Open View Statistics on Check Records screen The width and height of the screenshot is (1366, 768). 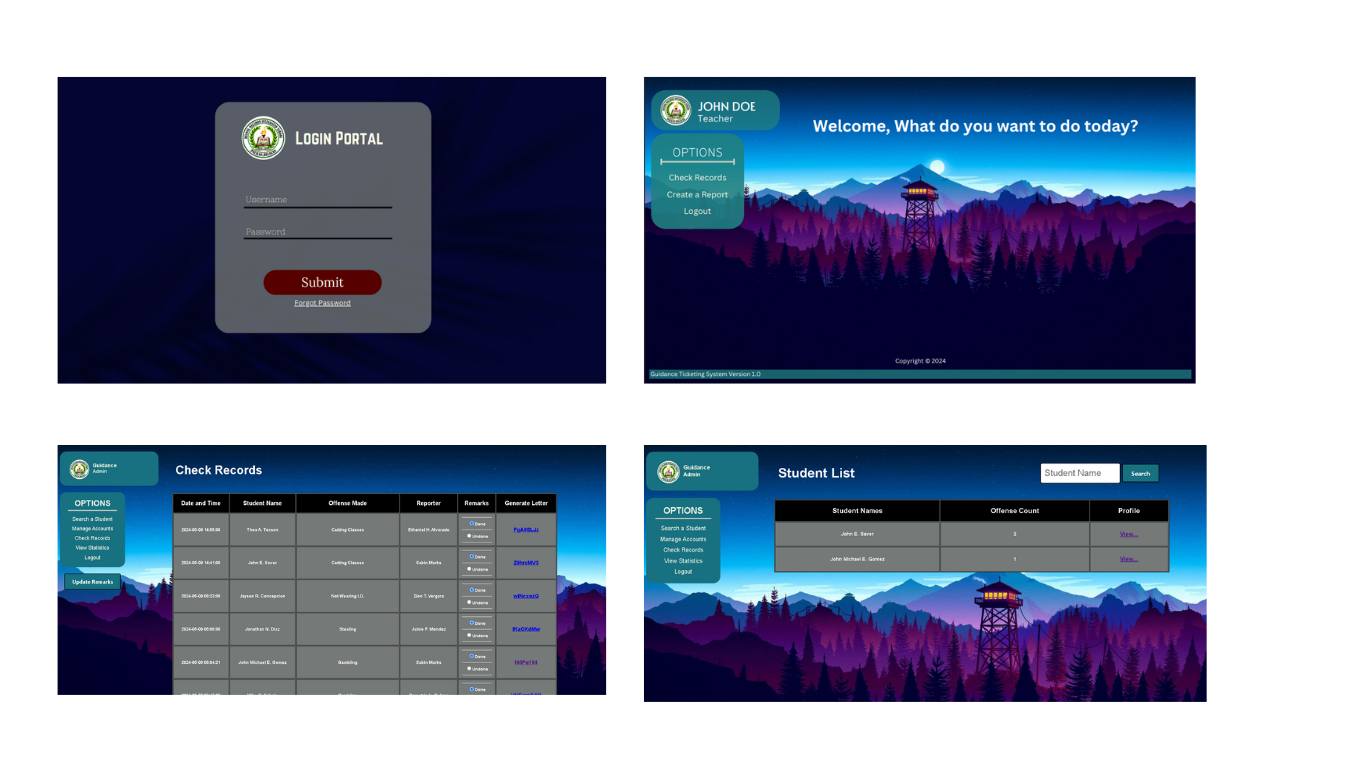[92, 548]
